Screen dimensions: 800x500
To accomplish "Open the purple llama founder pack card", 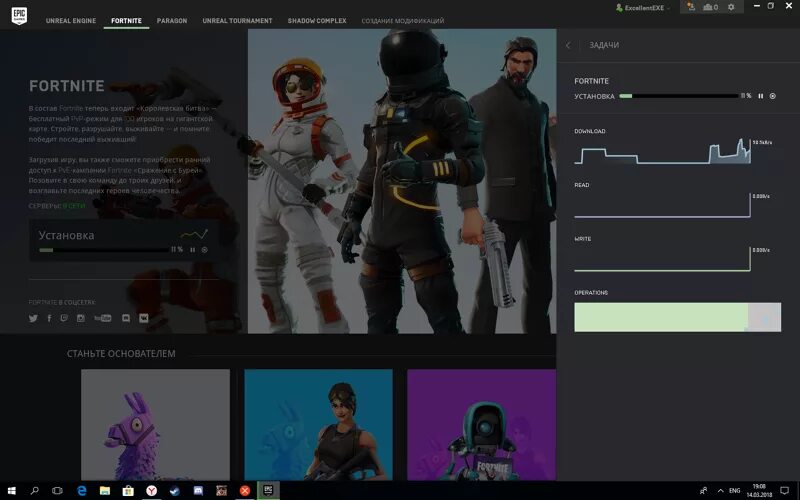I will point(155,424).
